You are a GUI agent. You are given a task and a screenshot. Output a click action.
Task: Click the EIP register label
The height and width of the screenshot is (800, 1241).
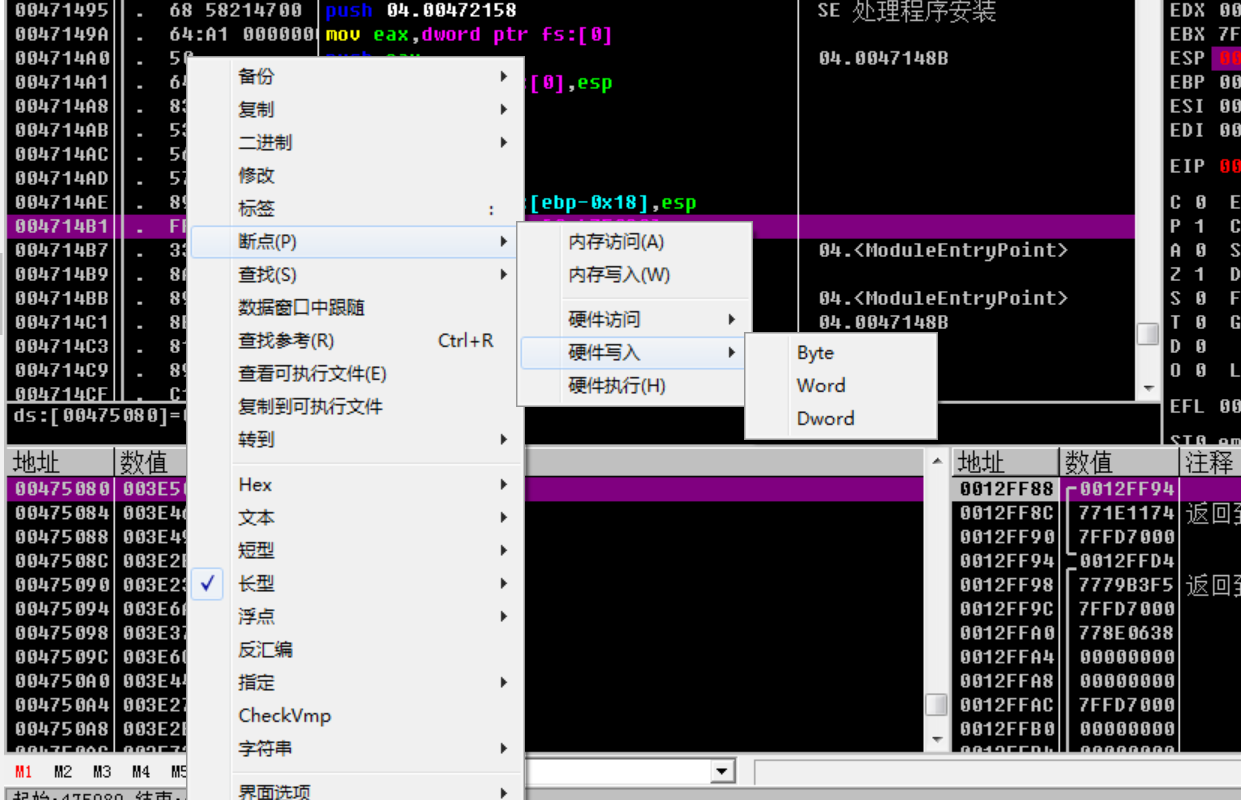coord(1187,166)
